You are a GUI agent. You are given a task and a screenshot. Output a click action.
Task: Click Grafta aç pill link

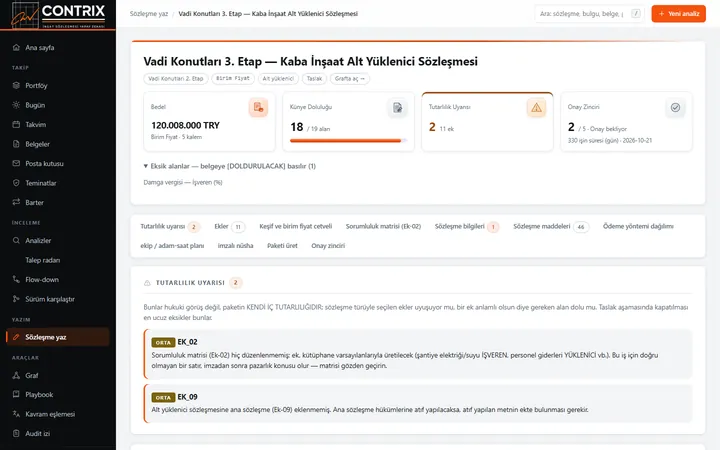[350, 79]
